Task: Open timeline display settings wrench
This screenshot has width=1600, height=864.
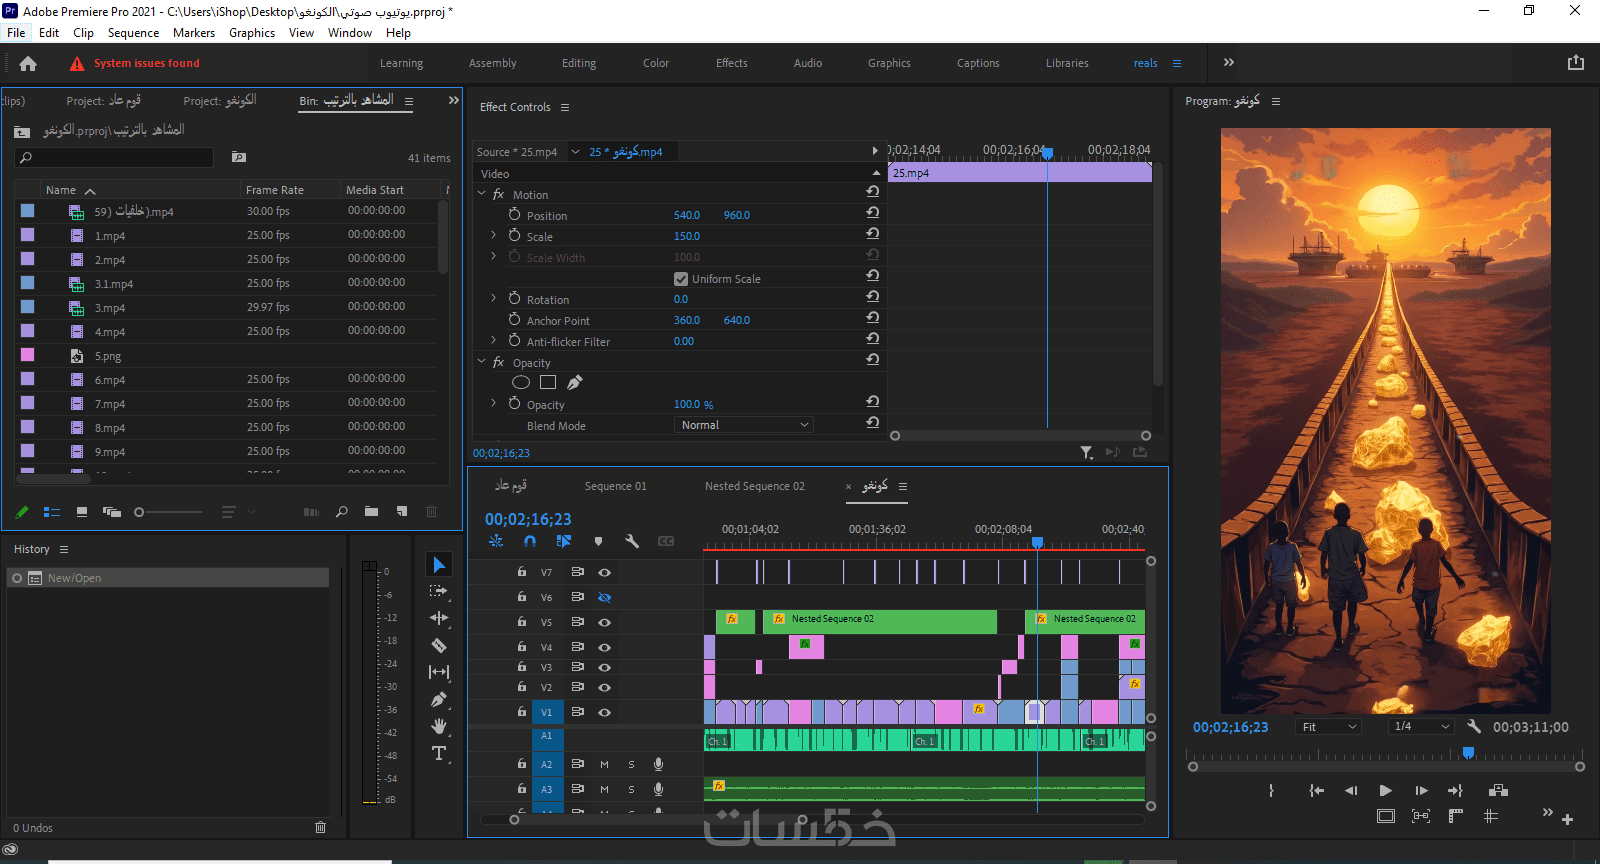Action: click(x=632, y=541)
